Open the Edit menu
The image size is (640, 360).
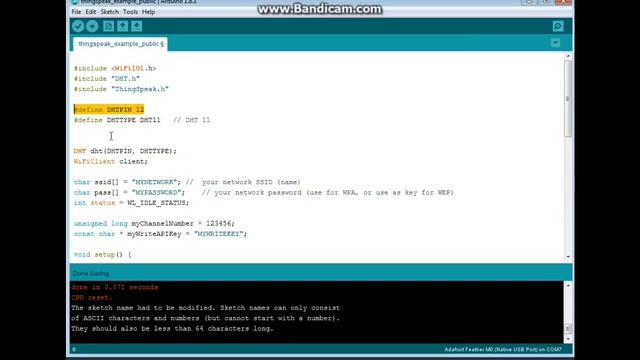pyautogui.click(x=91, y=12)
